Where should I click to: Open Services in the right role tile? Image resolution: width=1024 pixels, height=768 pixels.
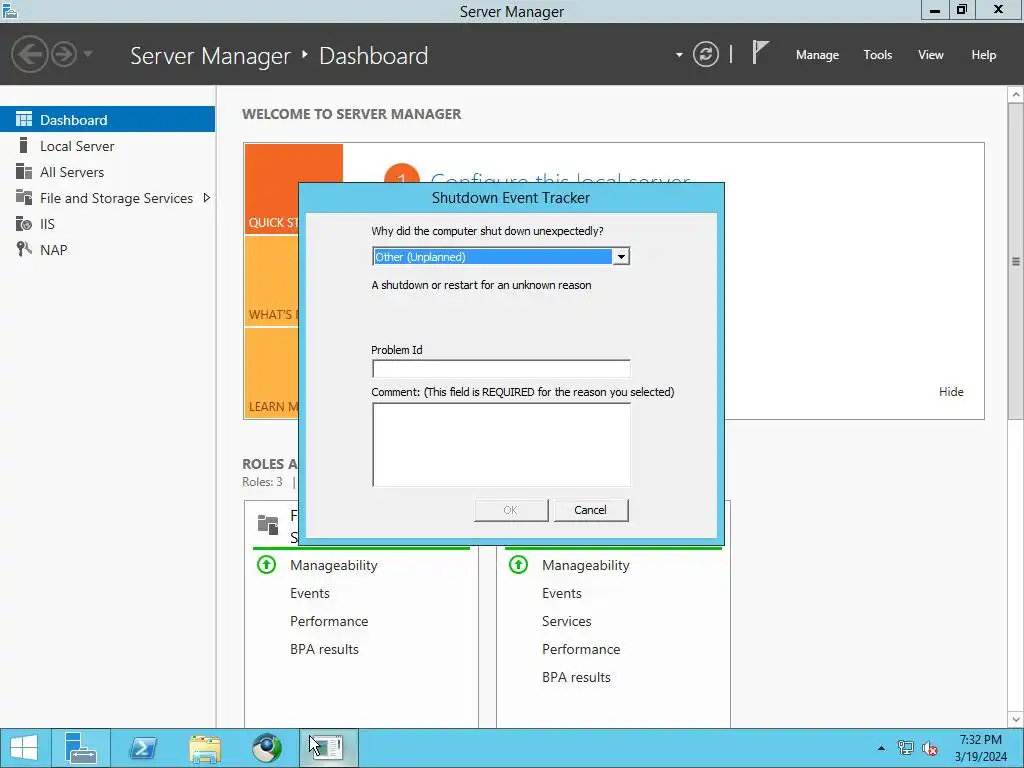coord(567,621)
